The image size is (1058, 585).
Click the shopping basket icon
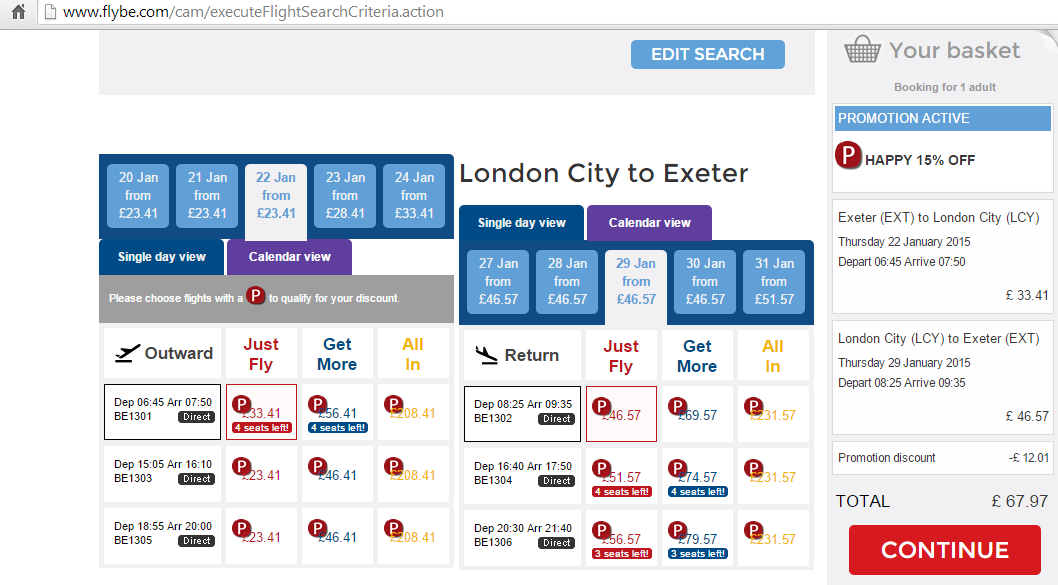pos(862,49)
